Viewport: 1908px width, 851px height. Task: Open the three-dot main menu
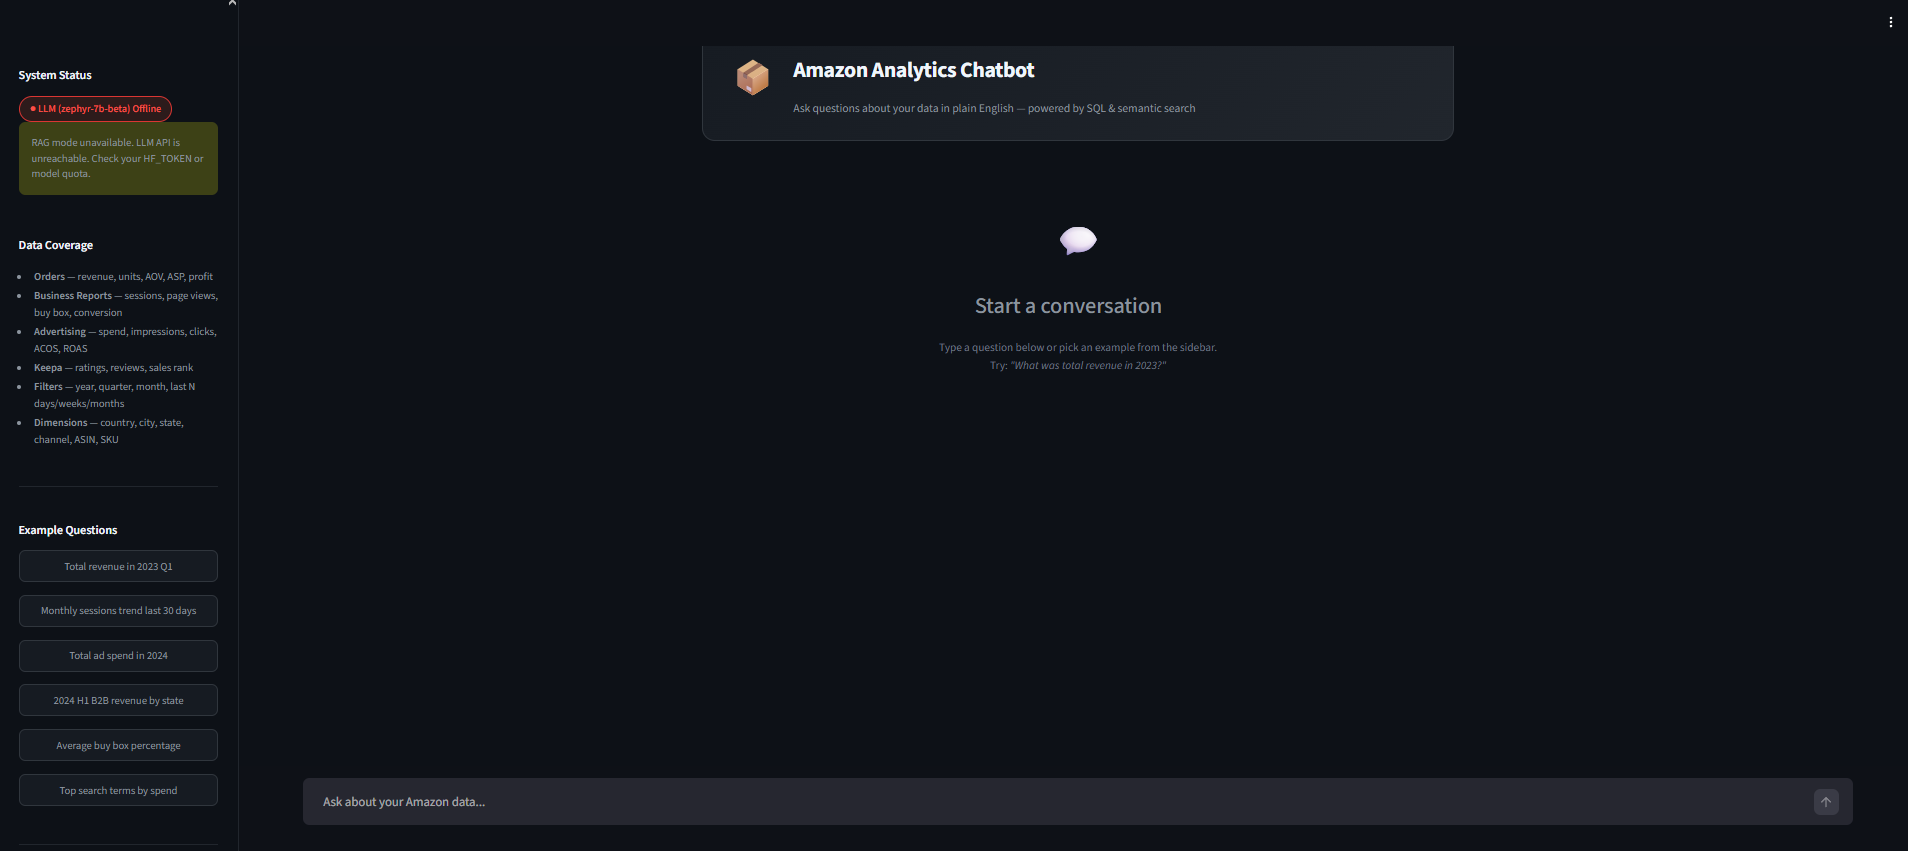click(1890, 22)
